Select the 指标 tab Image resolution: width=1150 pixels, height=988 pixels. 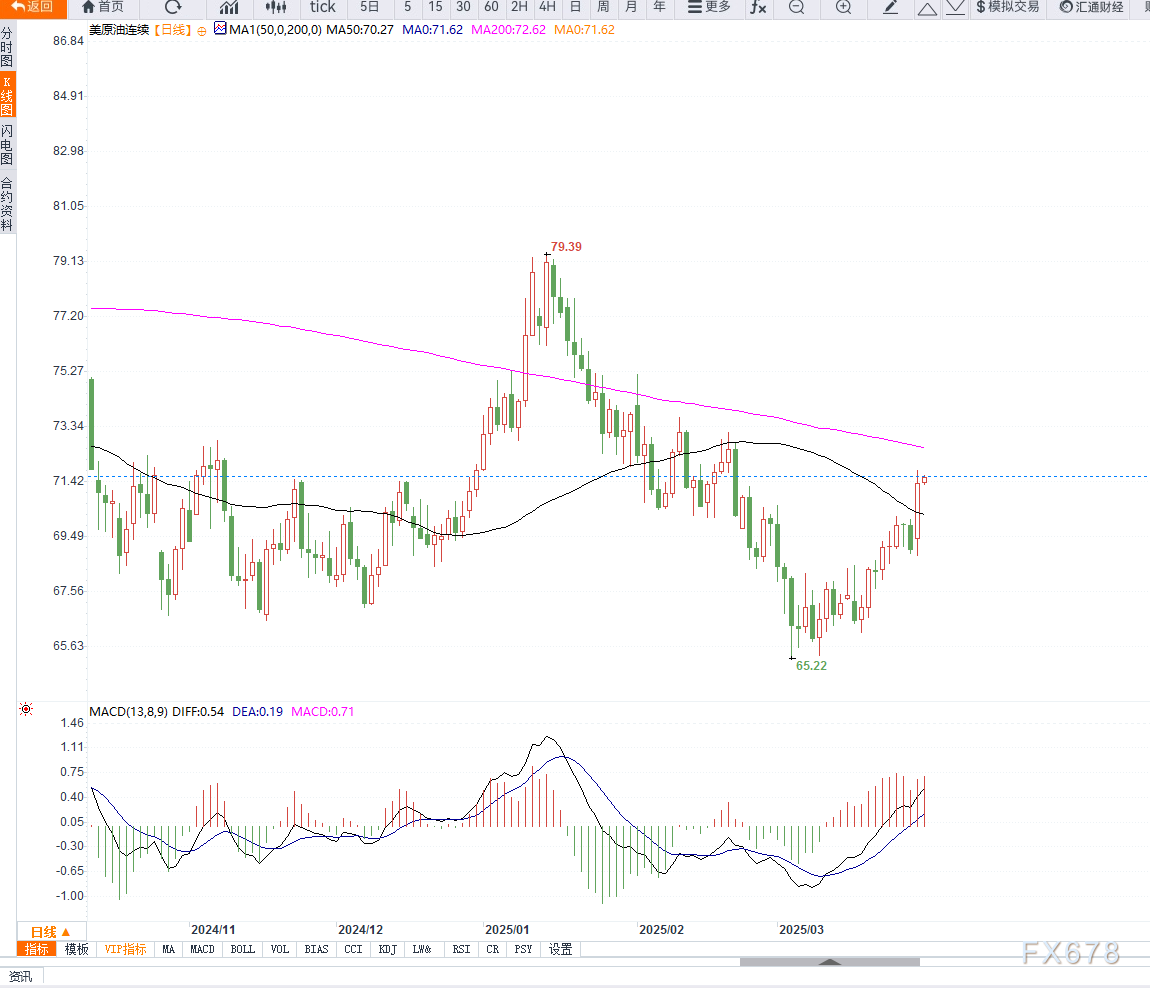[x=37, y=949]
